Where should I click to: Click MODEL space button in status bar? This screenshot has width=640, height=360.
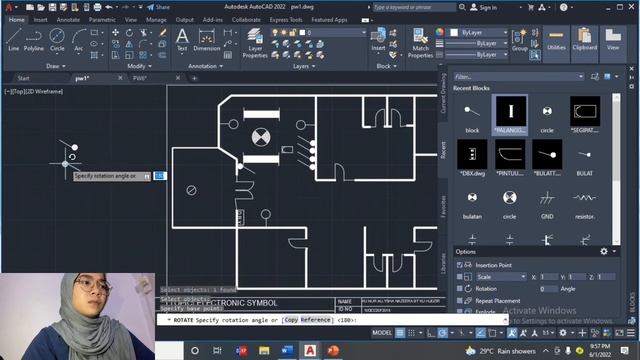(x=382, y=333)
